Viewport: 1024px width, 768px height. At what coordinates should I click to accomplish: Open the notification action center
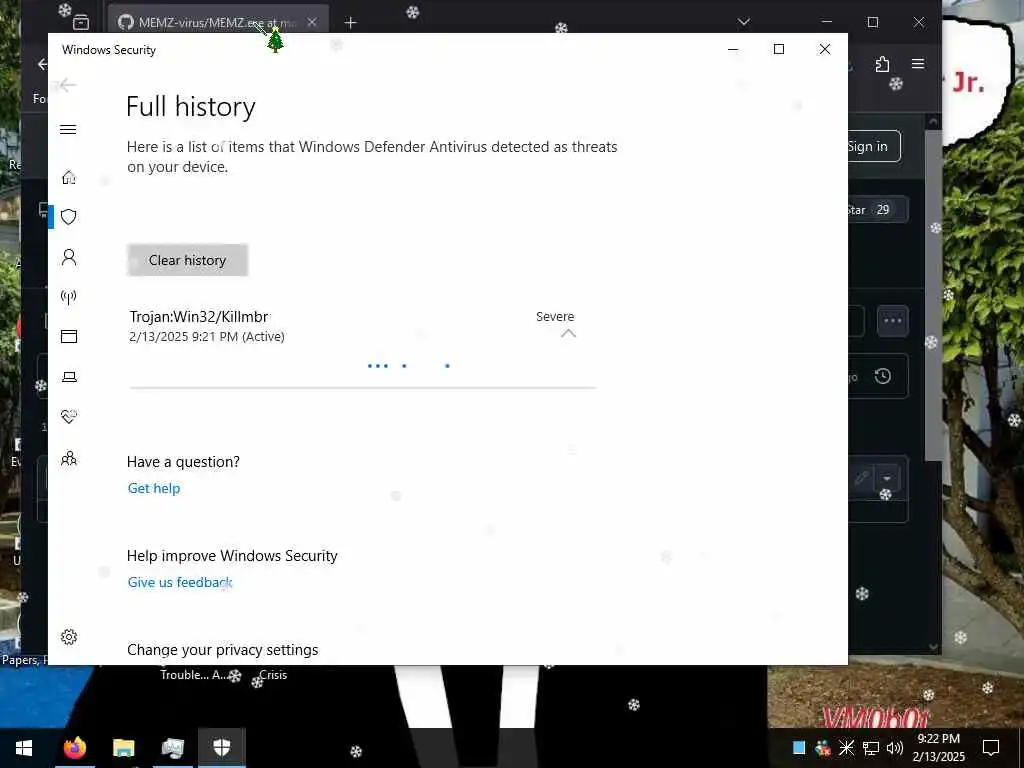pyautogui.click(x=991, y=748)
